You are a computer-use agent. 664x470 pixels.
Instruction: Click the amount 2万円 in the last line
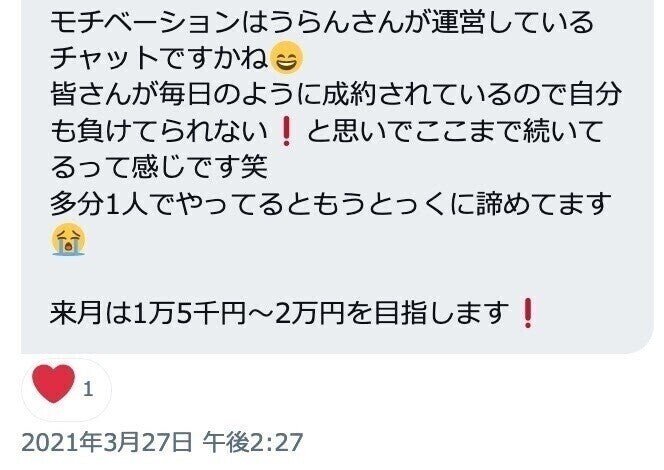pos(310,313)
